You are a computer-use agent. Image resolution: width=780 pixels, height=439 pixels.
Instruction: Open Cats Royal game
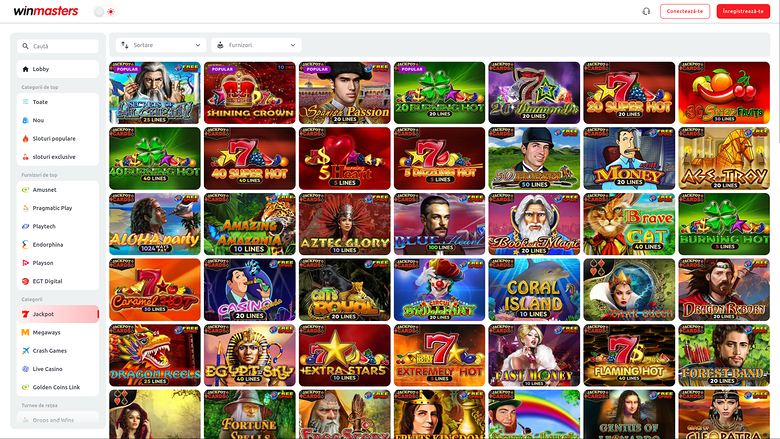pos(345,290)
